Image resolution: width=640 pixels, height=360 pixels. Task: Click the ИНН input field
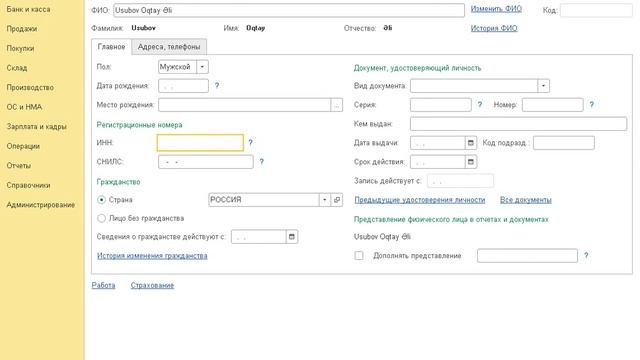click(200, 142)
